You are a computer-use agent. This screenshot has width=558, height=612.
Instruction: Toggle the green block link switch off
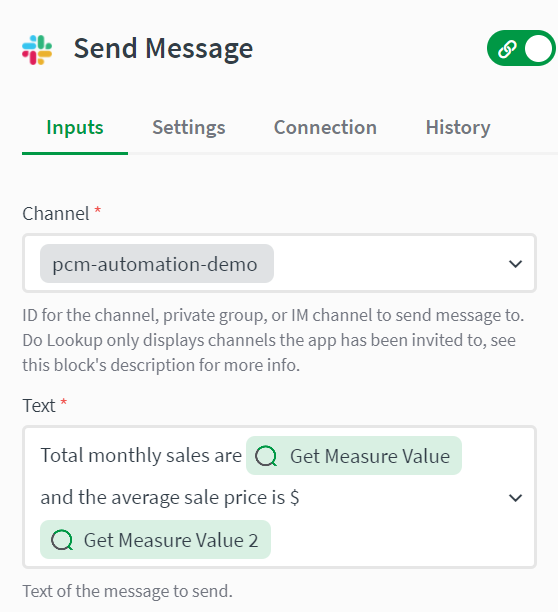tap(521, 48)
